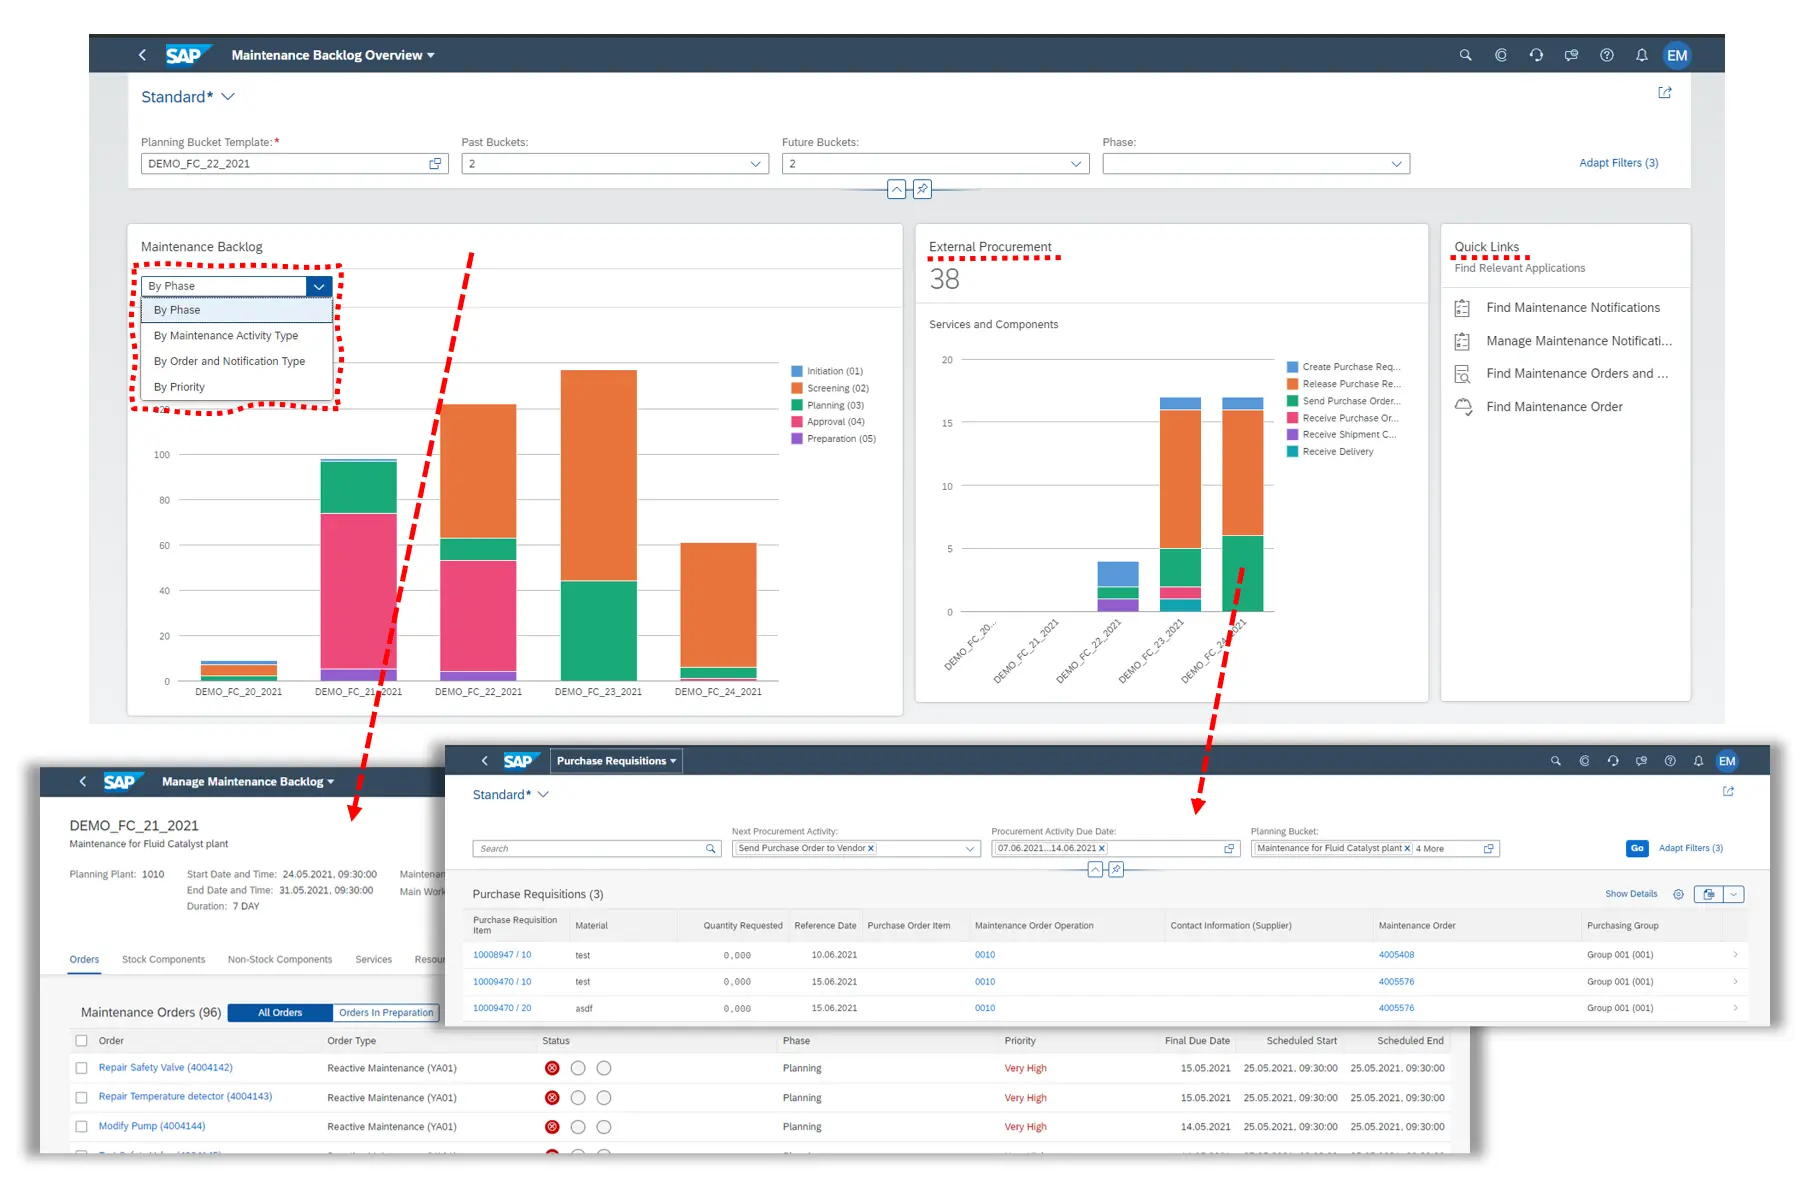Tick checkbox for Repair Temperature detector (4004143)
Image resolution: width=1810 pixels, height=1195 pixels.
82,1098
